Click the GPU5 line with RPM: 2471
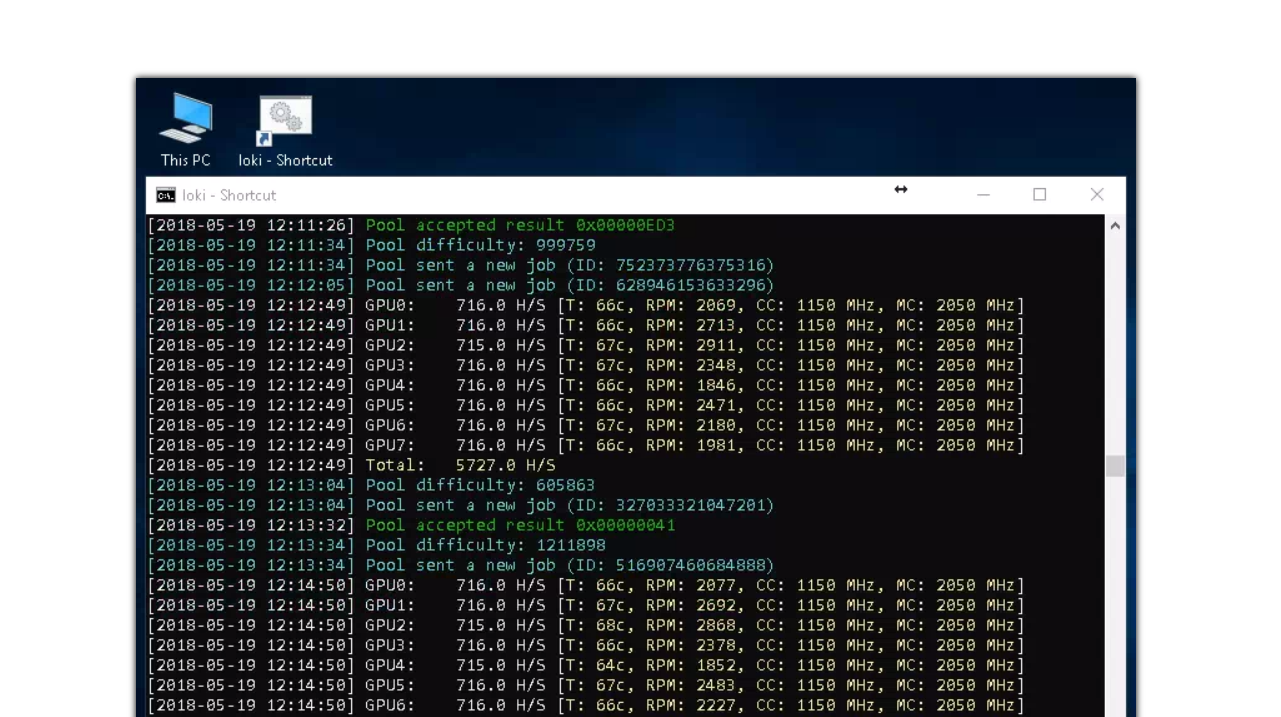The width and height of the screenshot is (1281, 717). point(587,405)
